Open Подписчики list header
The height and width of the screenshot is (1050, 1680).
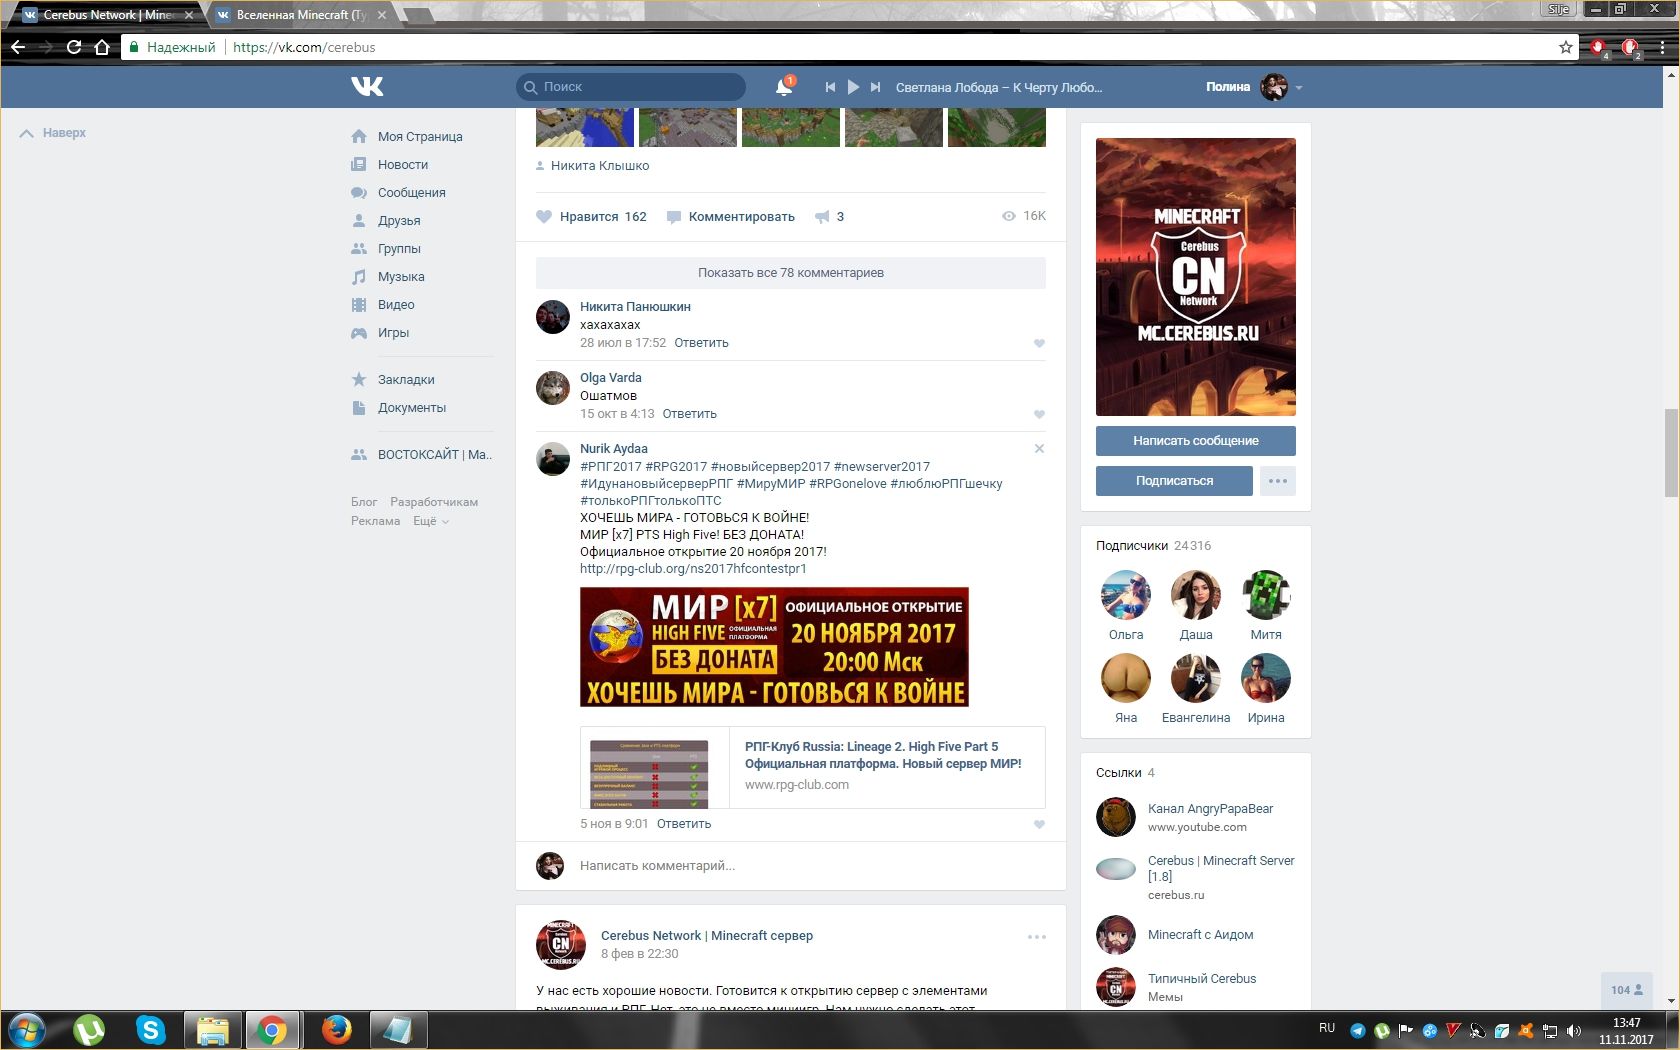coord(1153,545)
